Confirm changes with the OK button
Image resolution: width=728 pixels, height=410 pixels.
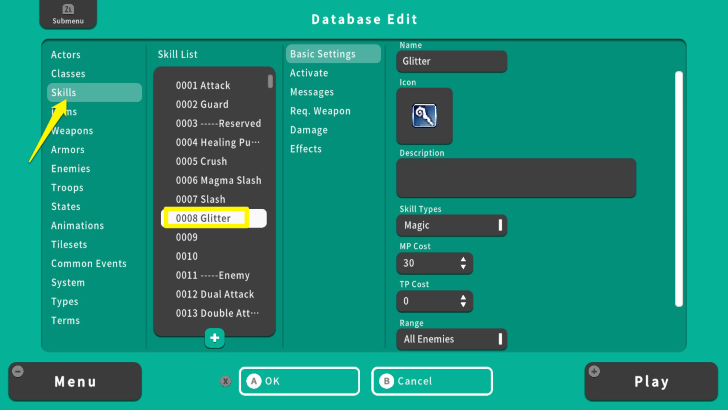click(299, 381)
